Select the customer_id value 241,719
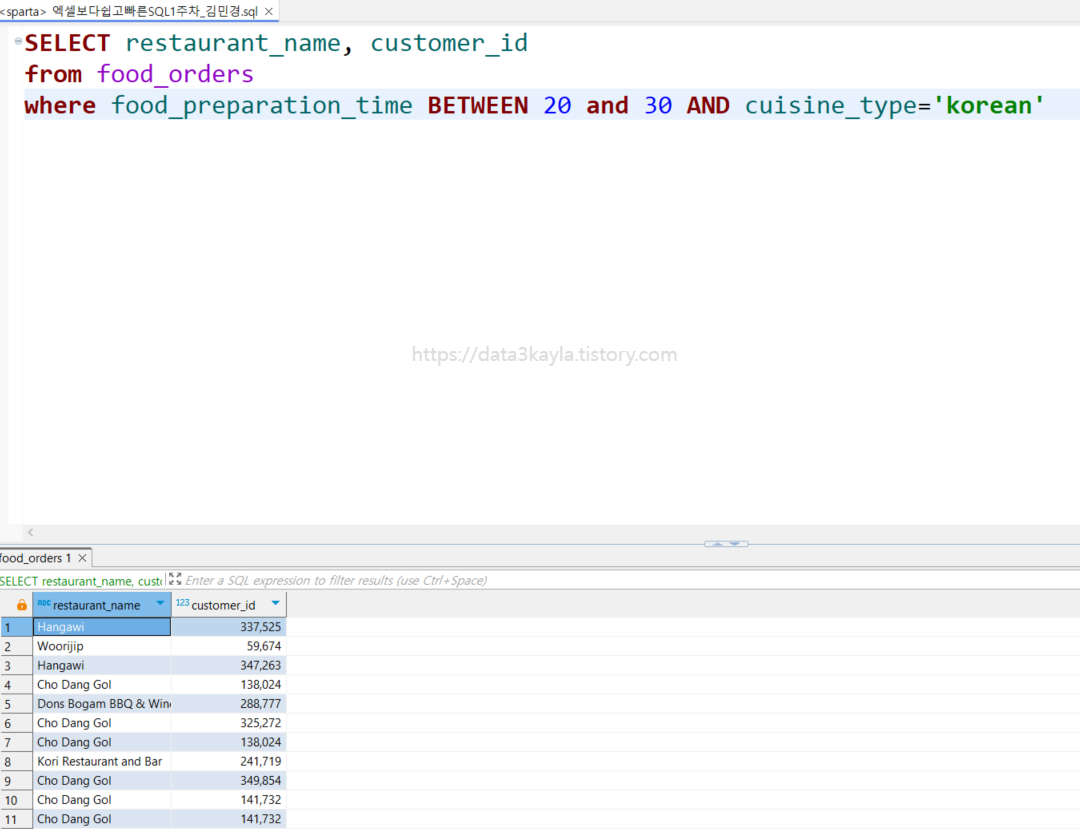The width and height of the screenshot is (1080, 829). click(x=229, y=762)
